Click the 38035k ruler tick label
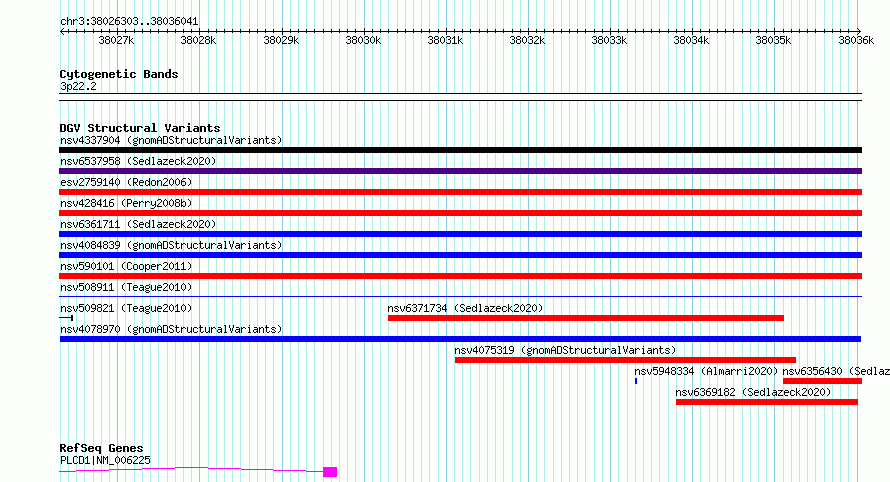This screenshot has height=482, width=890. click(773, 40)
